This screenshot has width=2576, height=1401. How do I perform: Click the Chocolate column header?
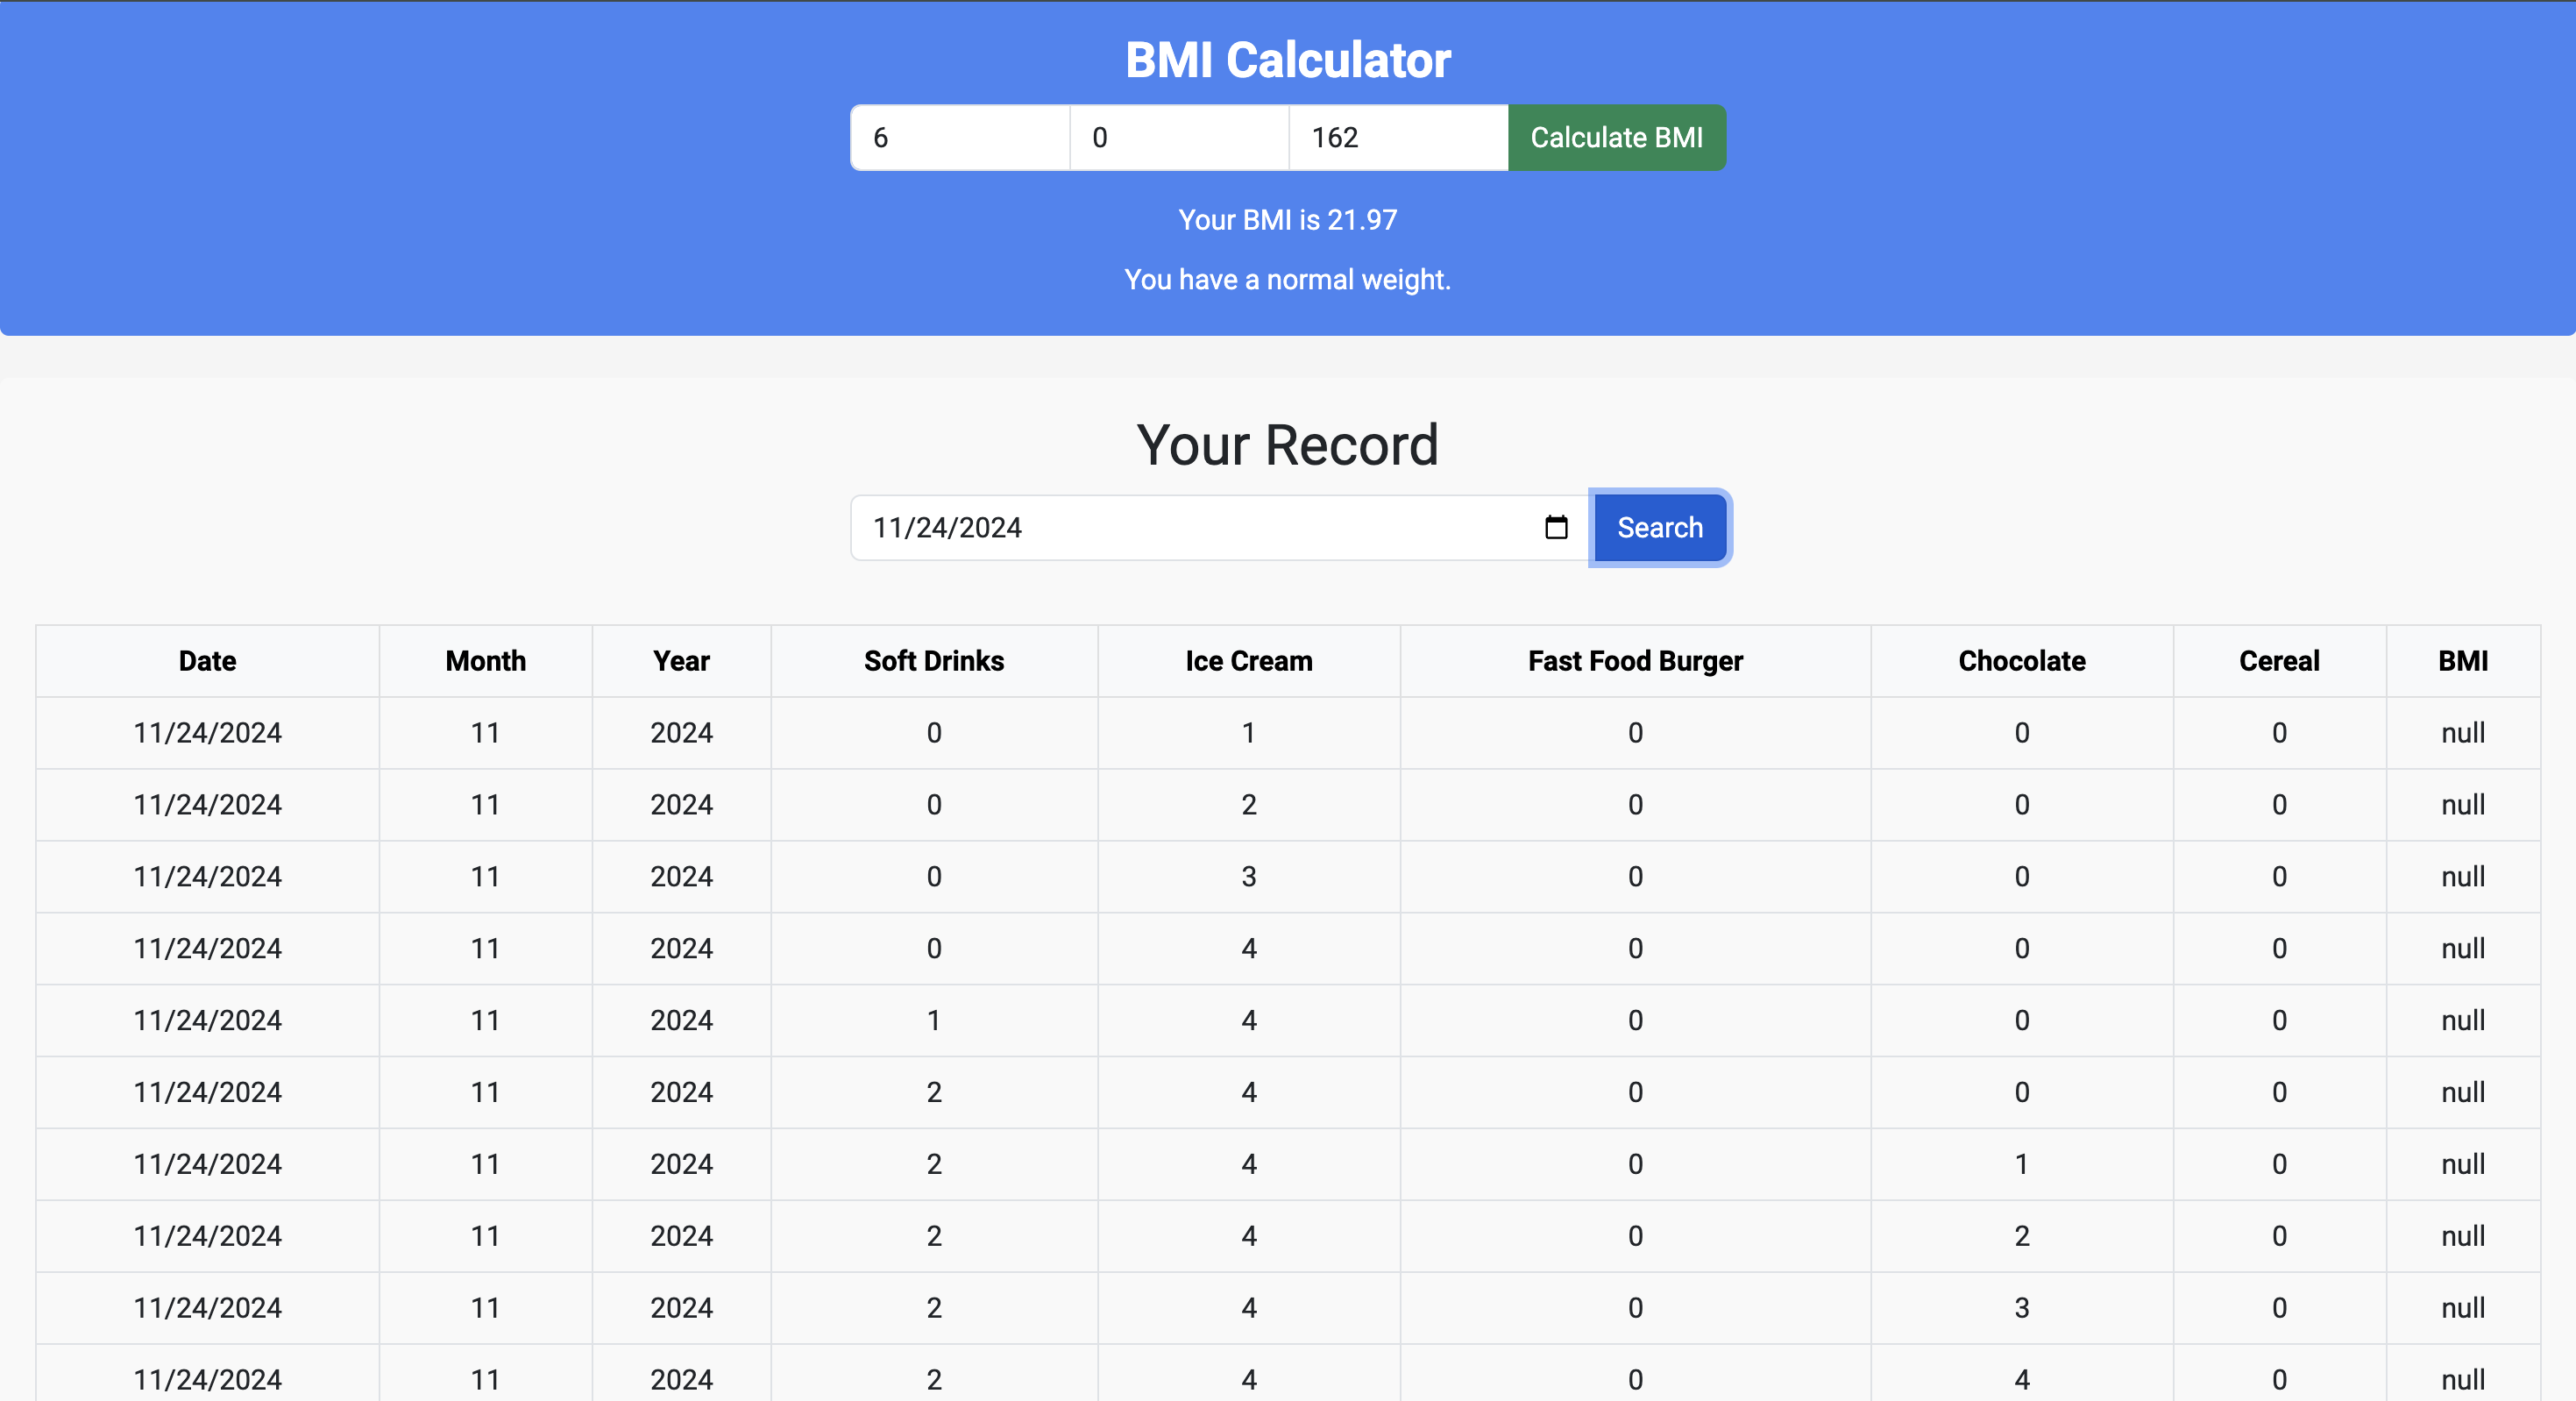tap(2021, 661)
